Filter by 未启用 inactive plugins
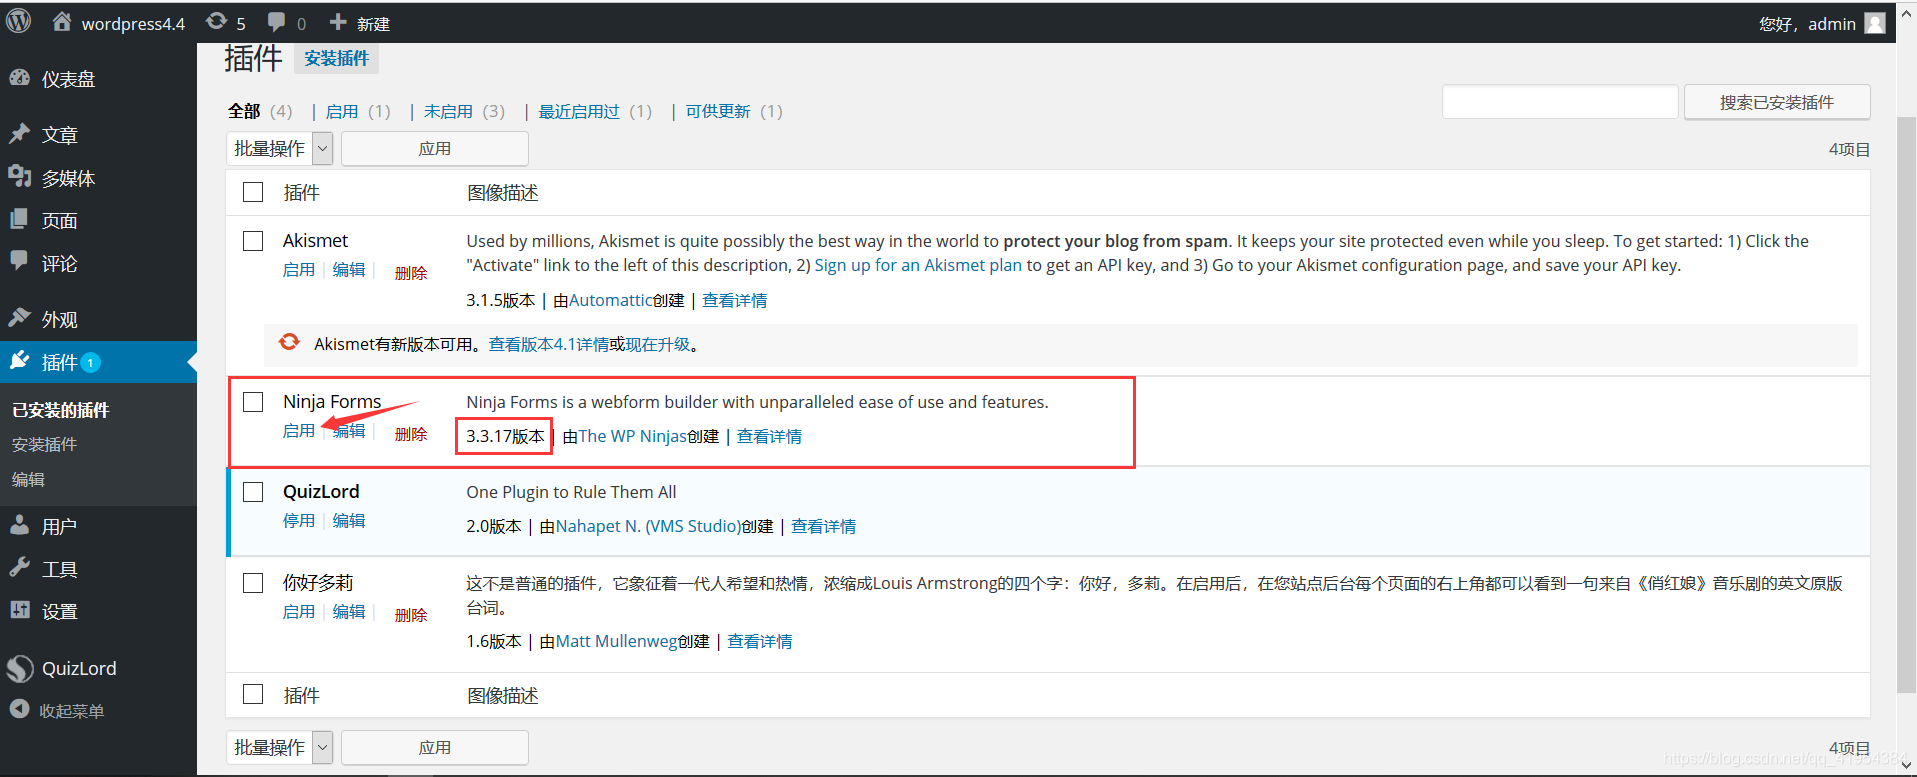This screenshot has height=777, width=1917. (x=448, y=111)
